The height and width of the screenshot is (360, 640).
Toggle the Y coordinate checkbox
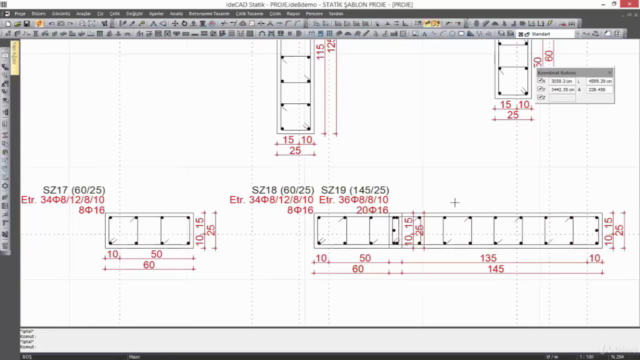tap(541, 89)
